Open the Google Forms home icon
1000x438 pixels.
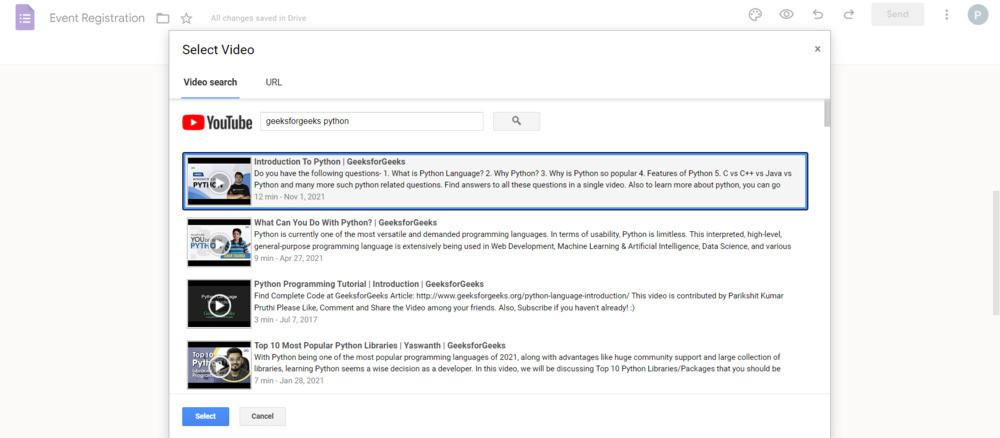pyautogui.click(x=25, y=17)
